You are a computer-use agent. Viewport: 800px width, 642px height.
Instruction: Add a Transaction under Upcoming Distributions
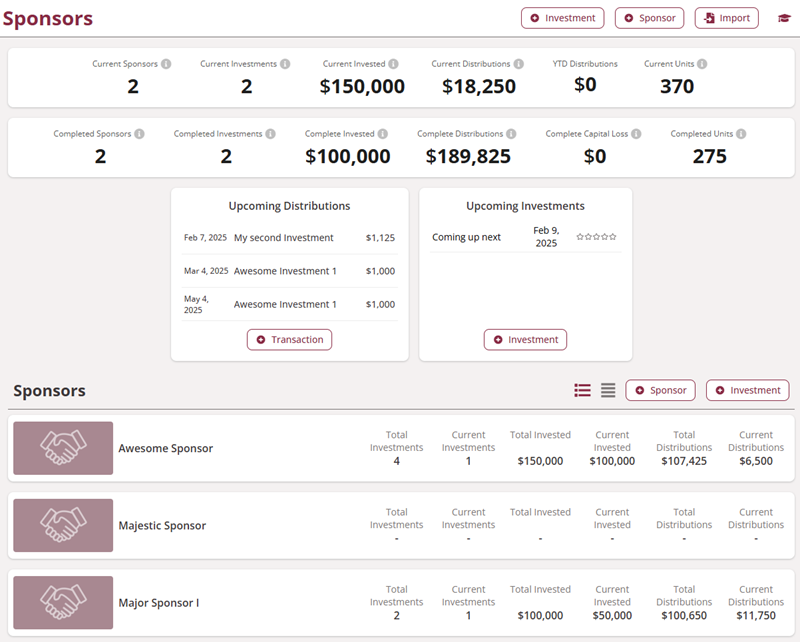coord(290,340)
